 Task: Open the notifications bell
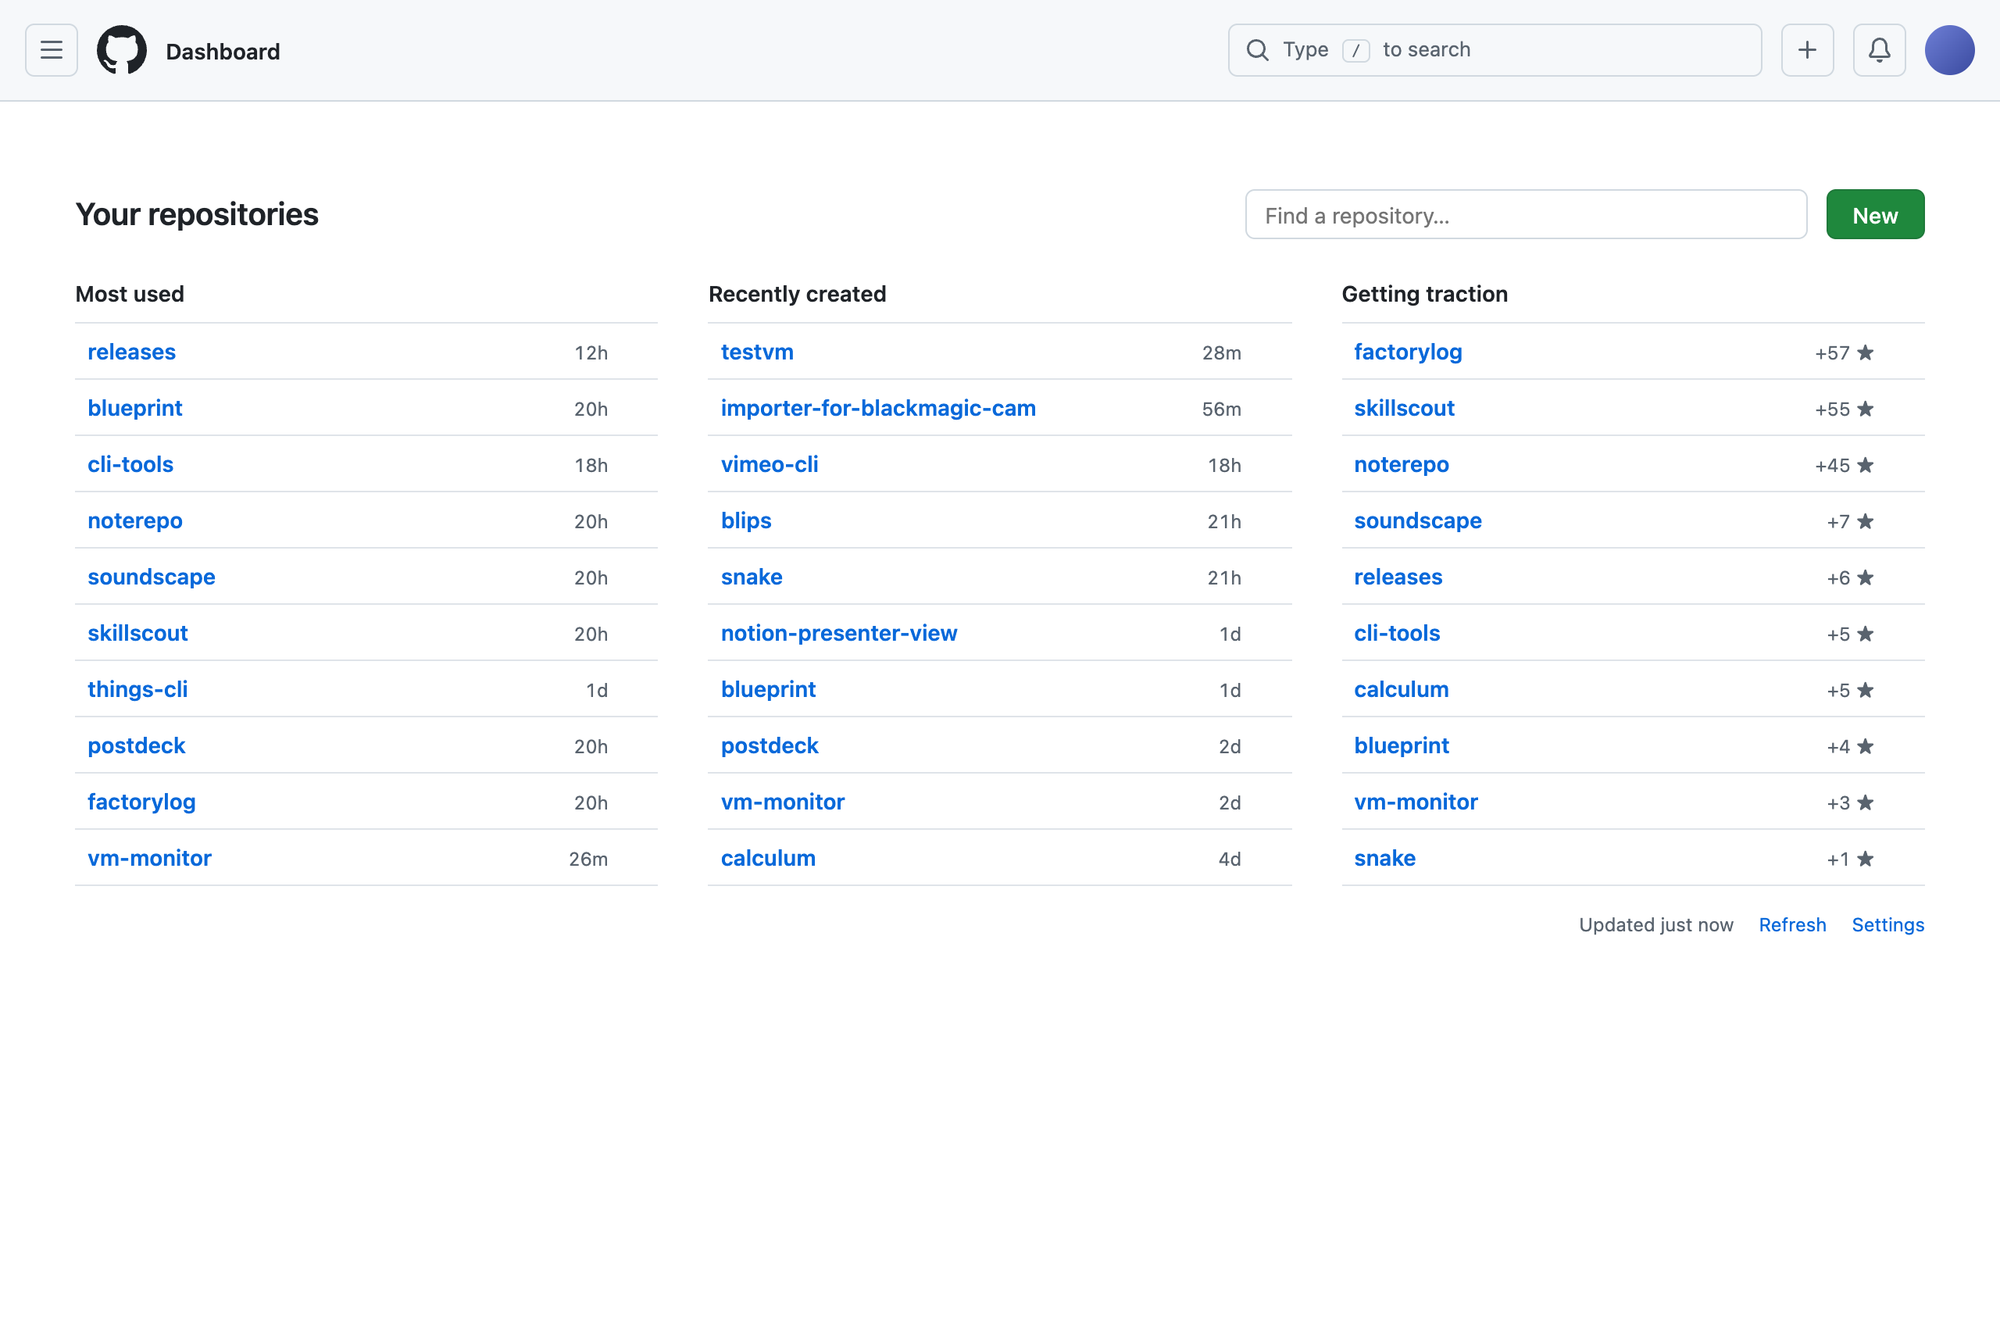point(1879,50)
